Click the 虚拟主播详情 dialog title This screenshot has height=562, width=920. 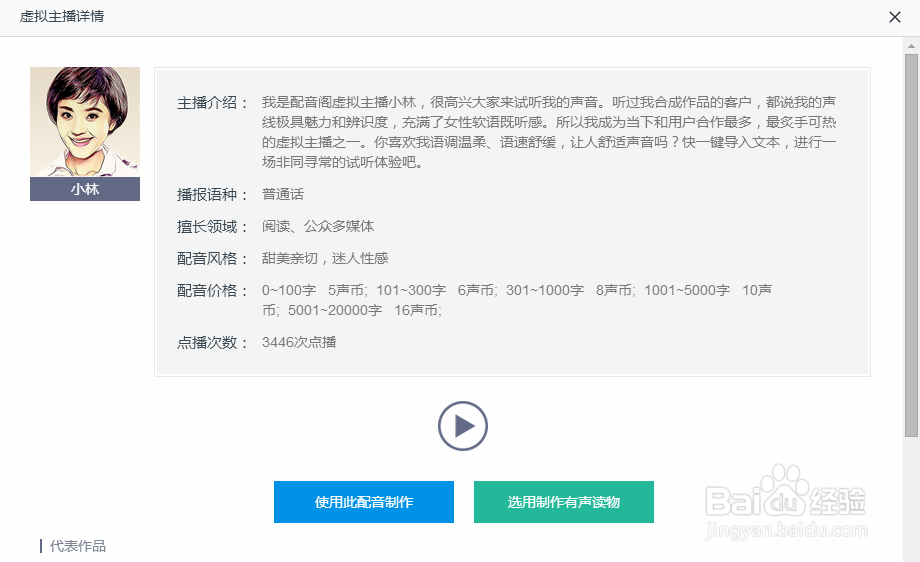(62, 16)
